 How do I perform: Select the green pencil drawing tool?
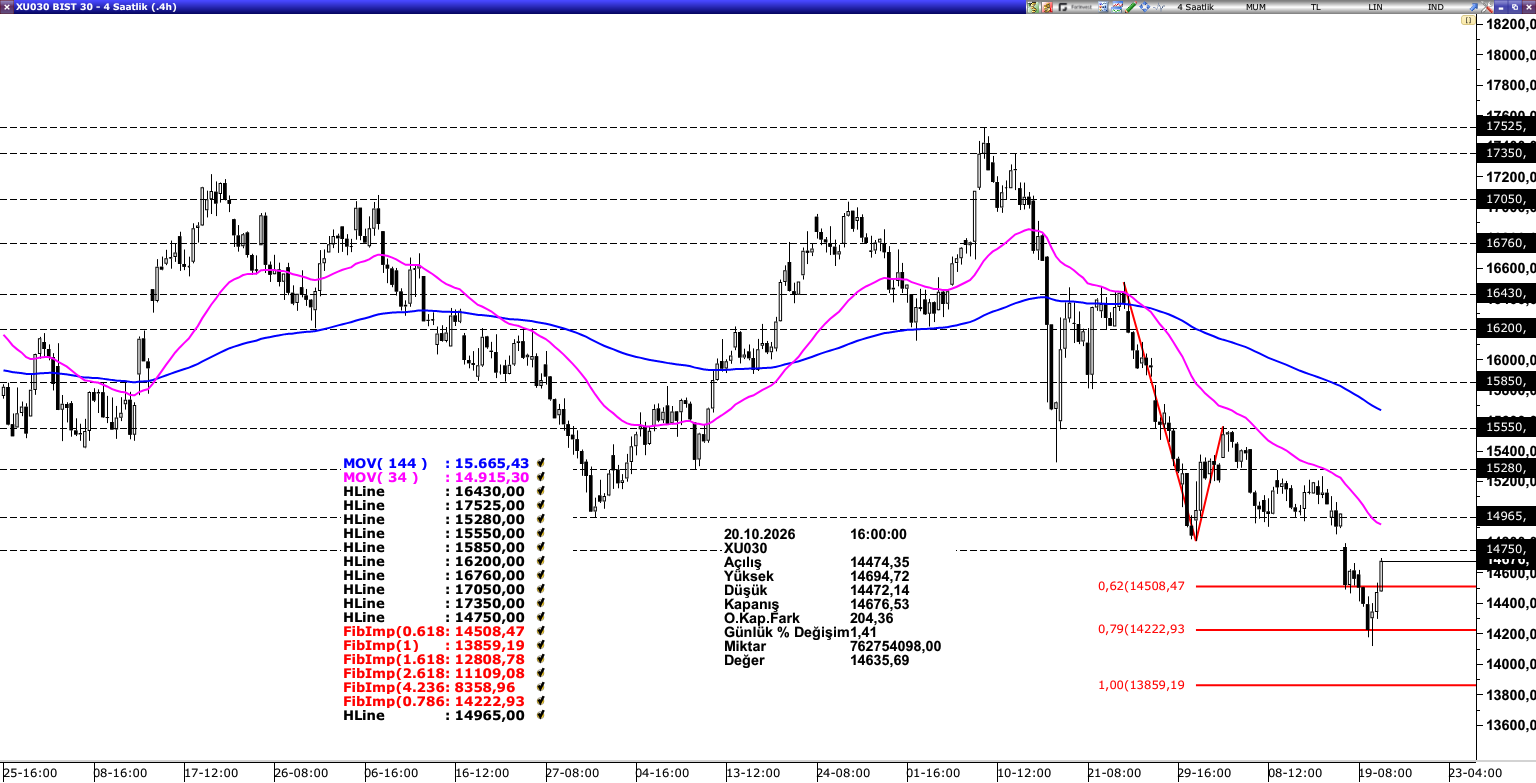[1130, 7]
